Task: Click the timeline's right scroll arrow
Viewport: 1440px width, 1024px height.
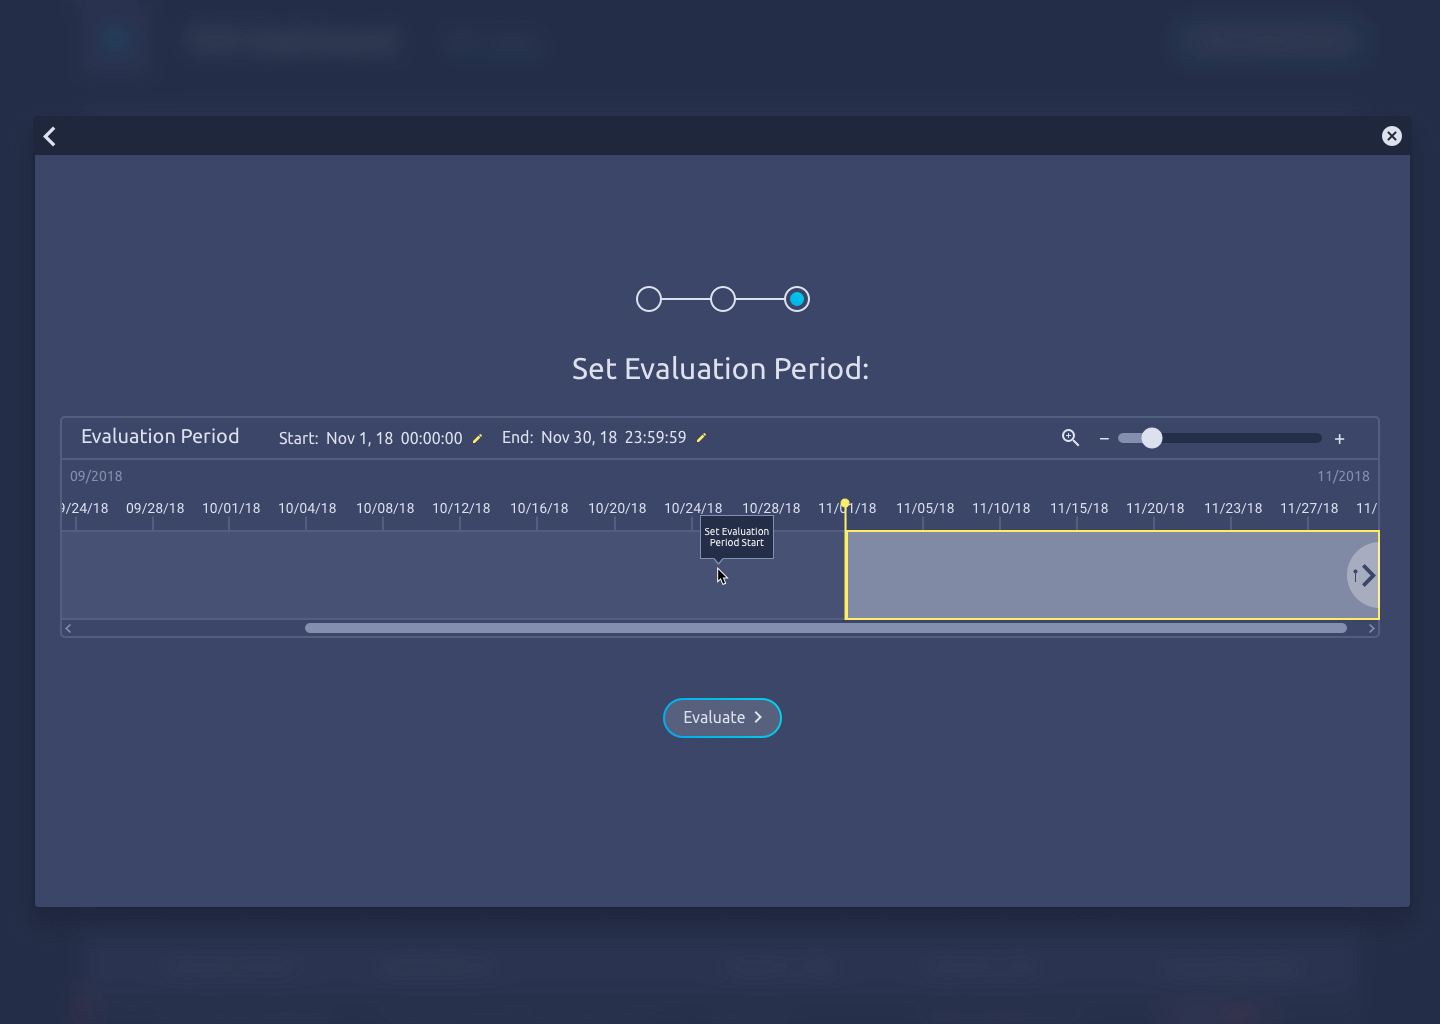Action: [x=1372, y=629]
